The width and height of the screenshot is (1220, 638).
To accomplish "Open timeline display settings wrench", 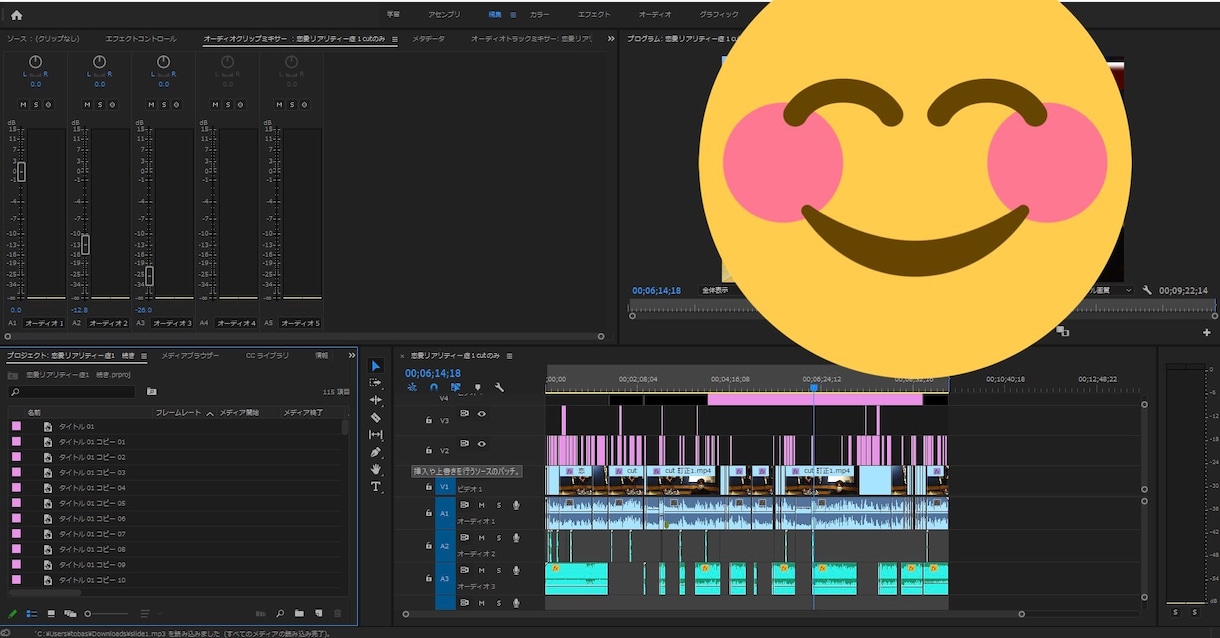I will (x=499, y=387).
